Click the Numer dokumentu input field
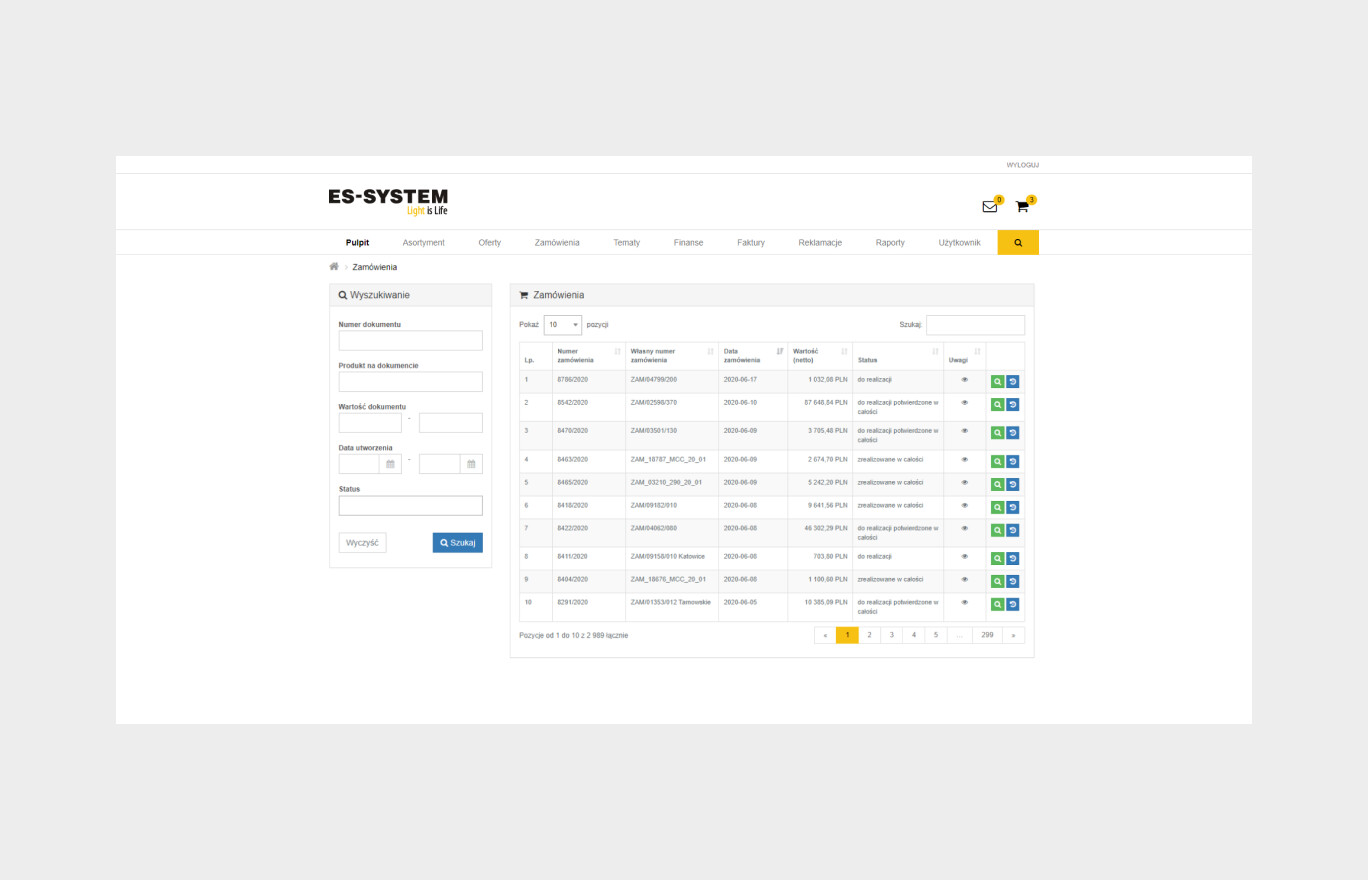 (x=410, y=341)
